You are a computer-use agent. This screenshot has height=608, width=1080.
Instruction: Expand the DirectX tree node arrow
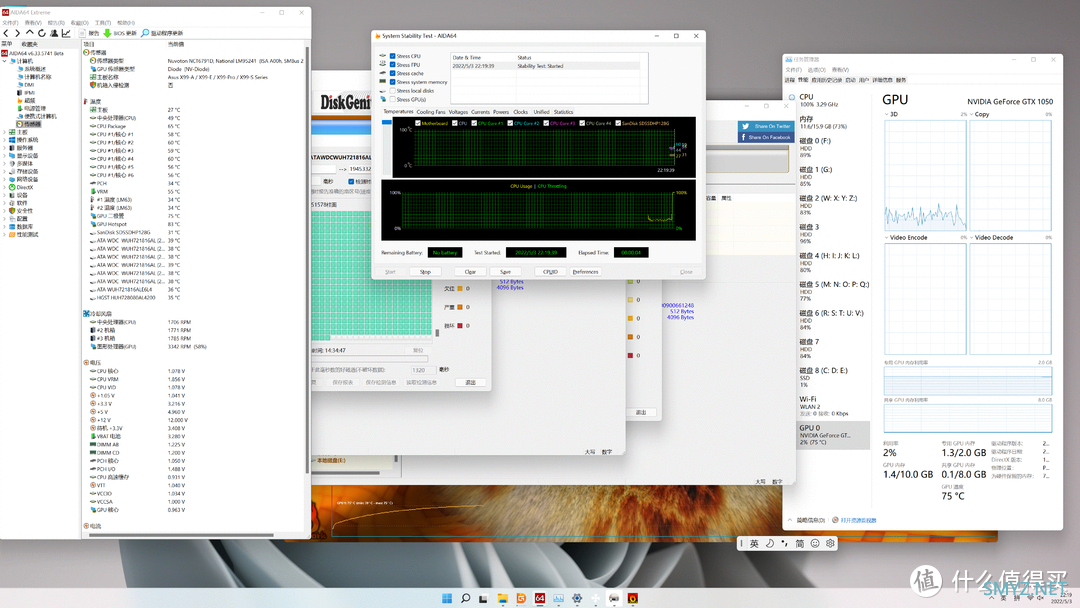click(5, 187)
